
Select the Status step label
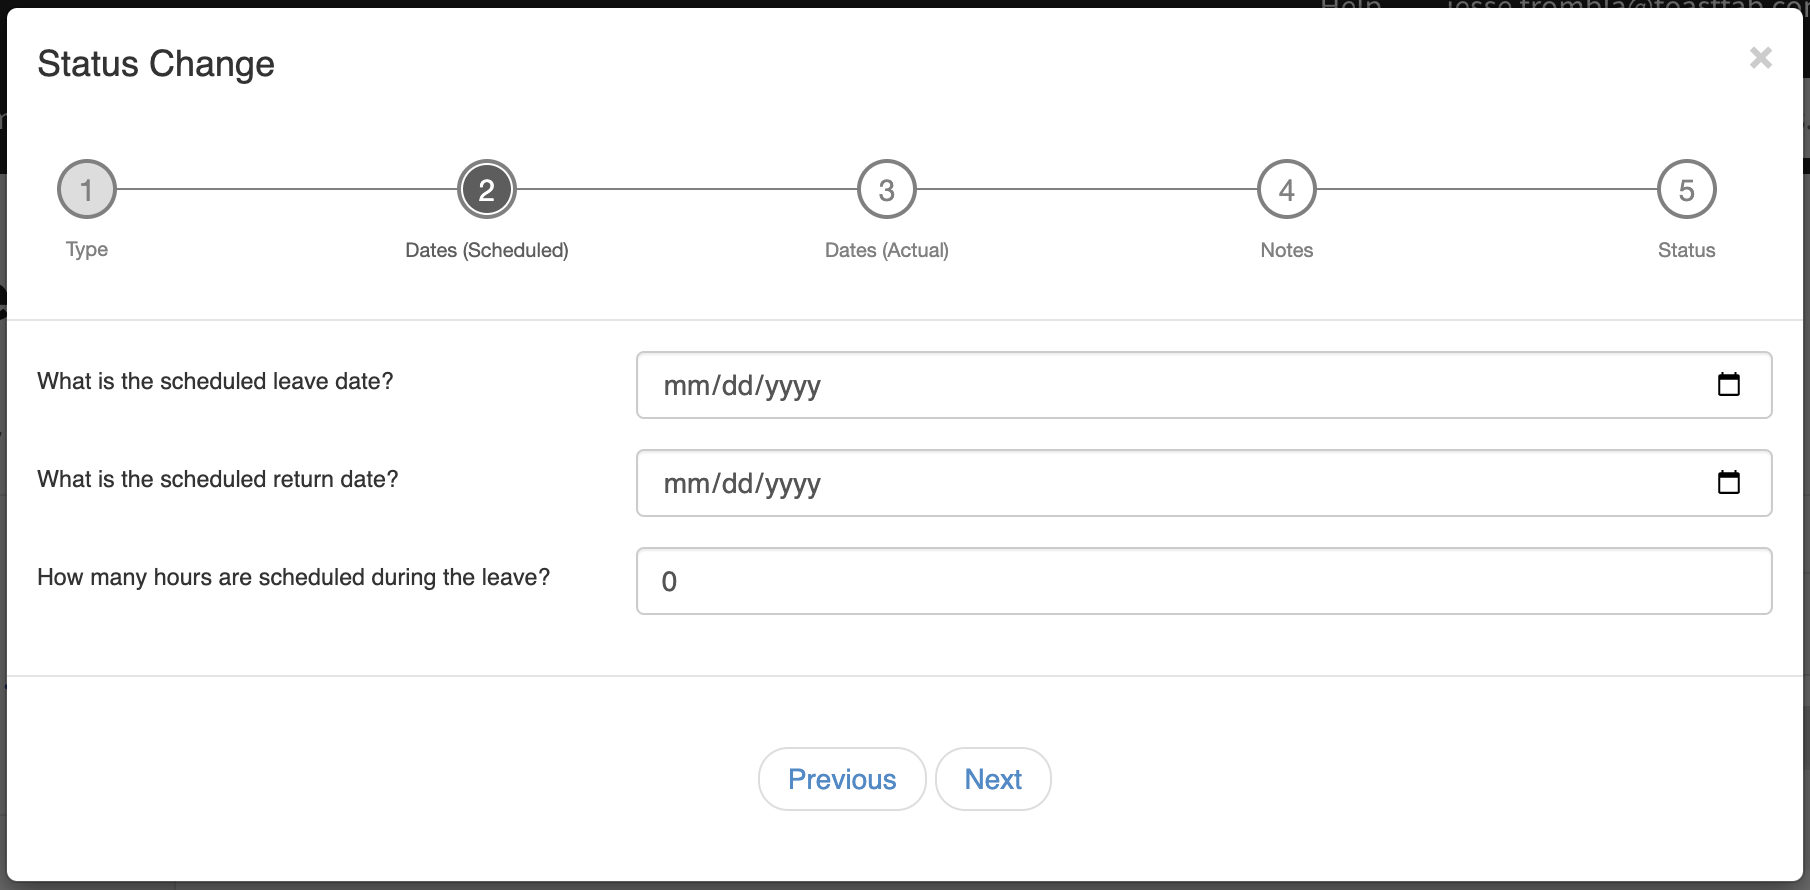pyautogui.click(x=1686, y=250)
